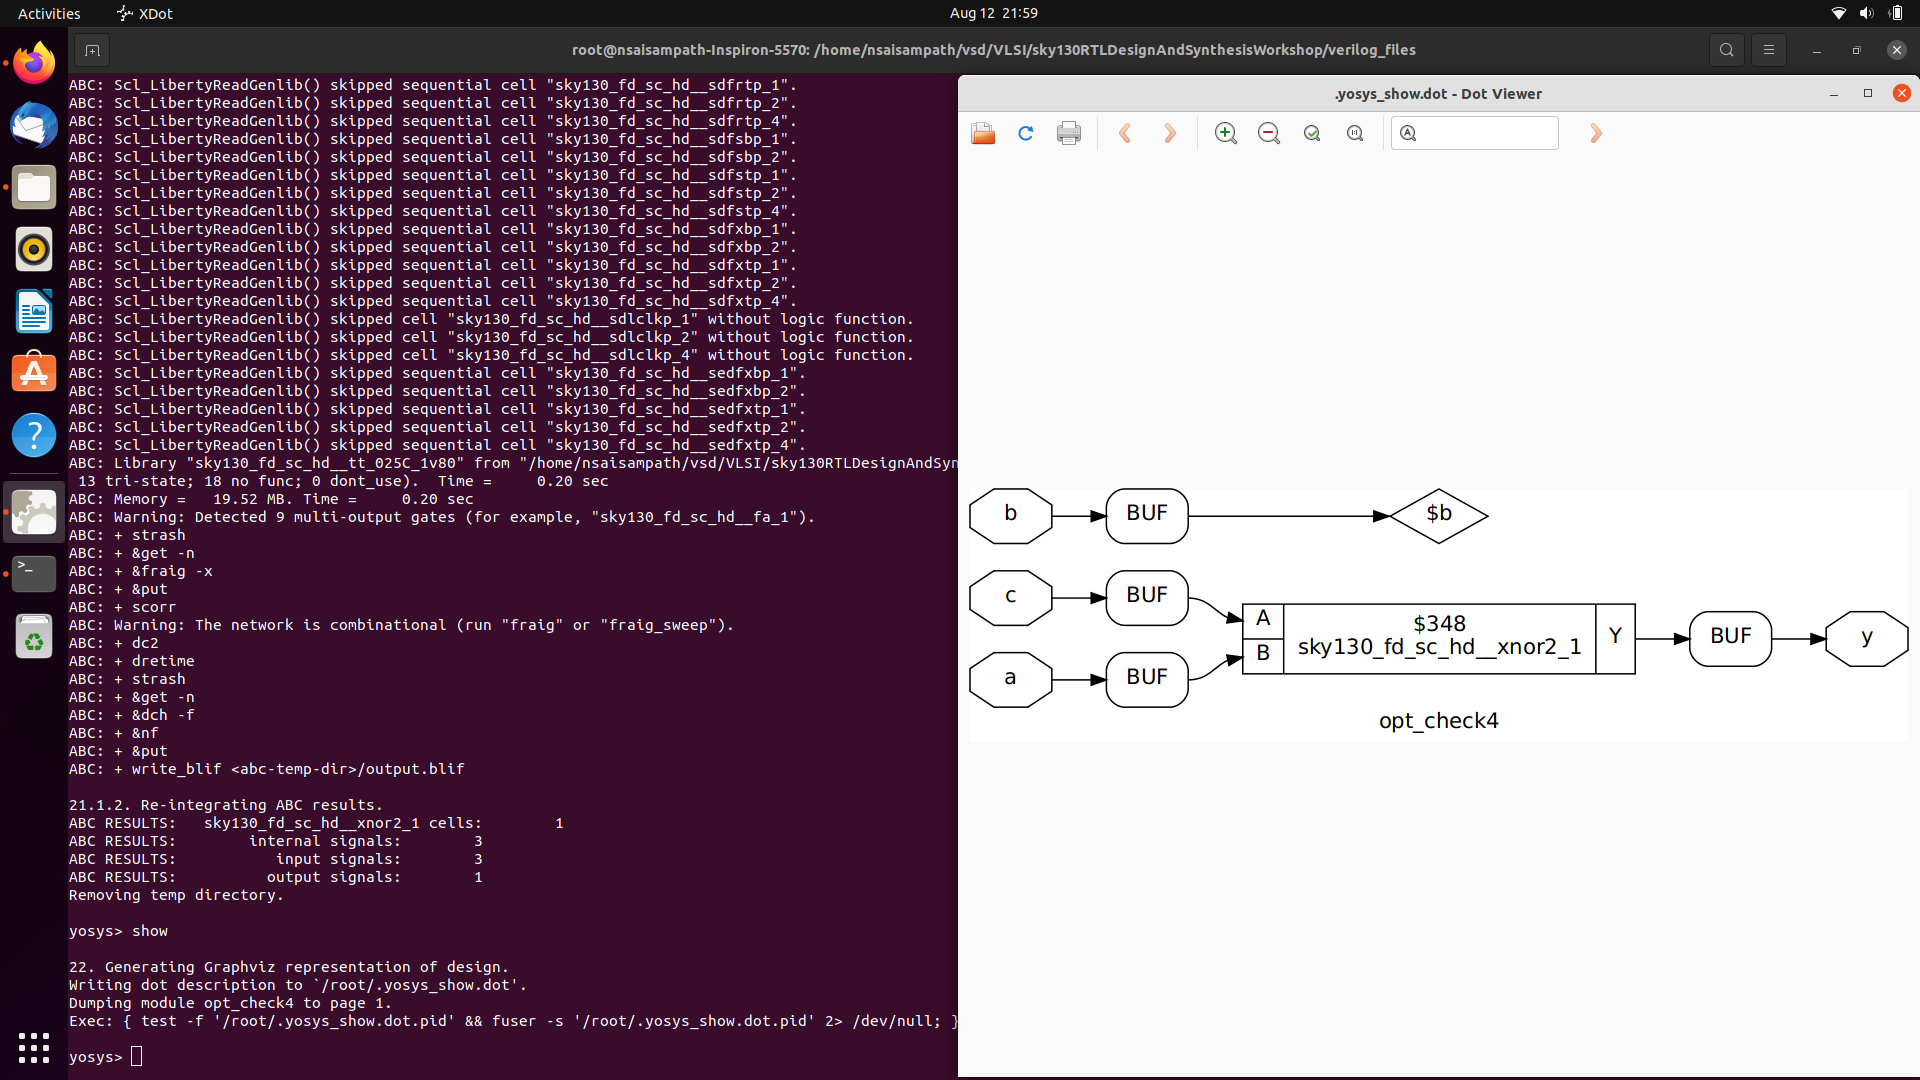Open terminal hamburger menu
Screen dimensions: 1920x1080
pyautogui.click(x=1768, y=50)
